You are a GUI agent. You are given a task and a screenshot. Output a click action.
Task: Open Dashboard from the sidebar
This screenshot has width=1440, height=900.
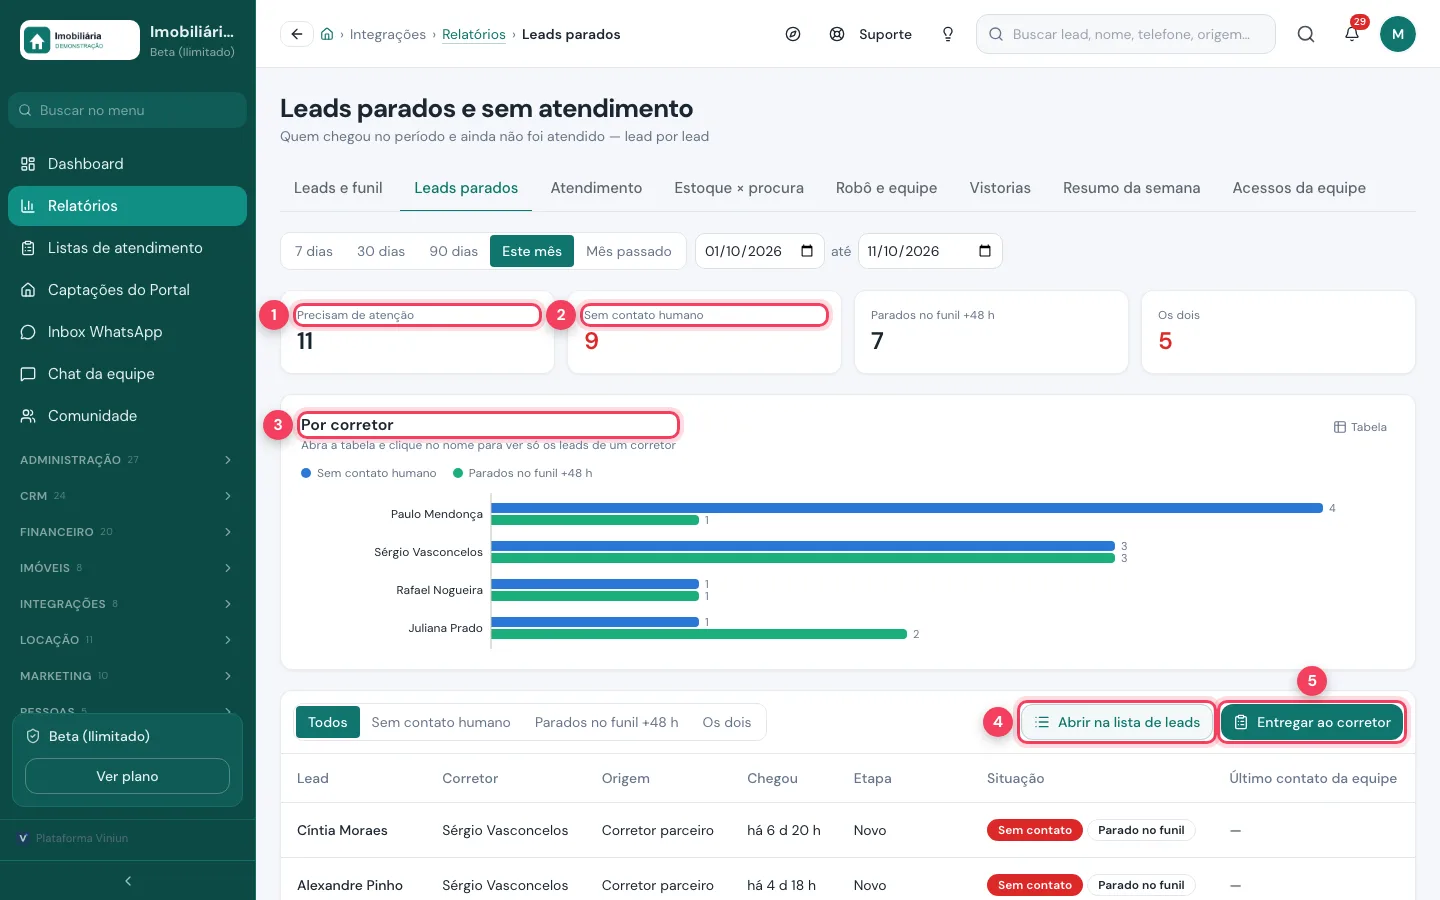[127, 164]
